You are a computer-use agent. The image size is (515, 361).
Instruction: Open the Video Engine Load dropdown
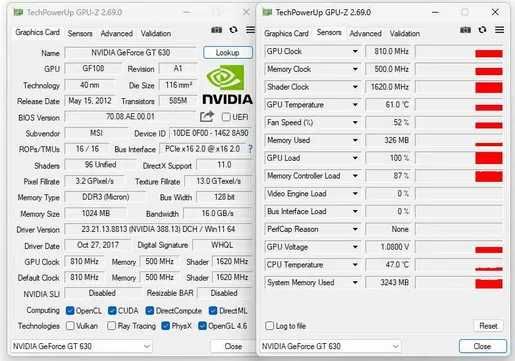click(355, 194)
